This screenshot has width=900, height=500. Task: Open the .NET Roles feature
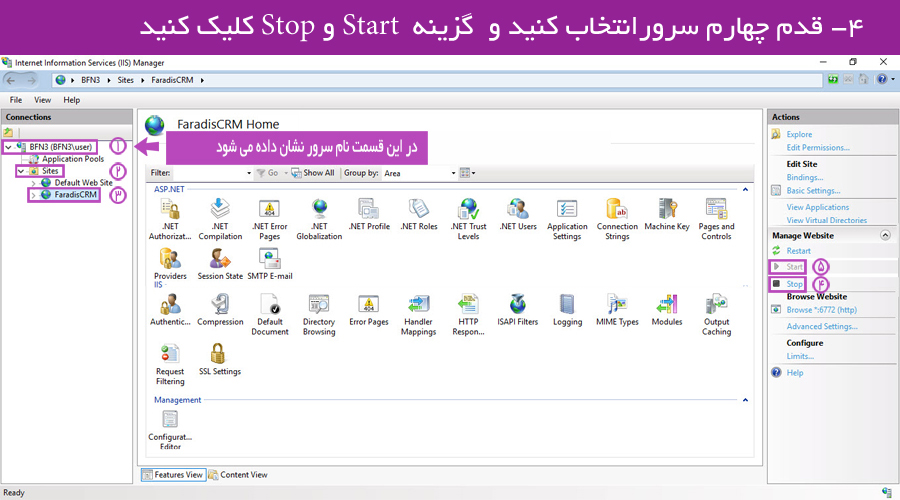tap(419, 215)
